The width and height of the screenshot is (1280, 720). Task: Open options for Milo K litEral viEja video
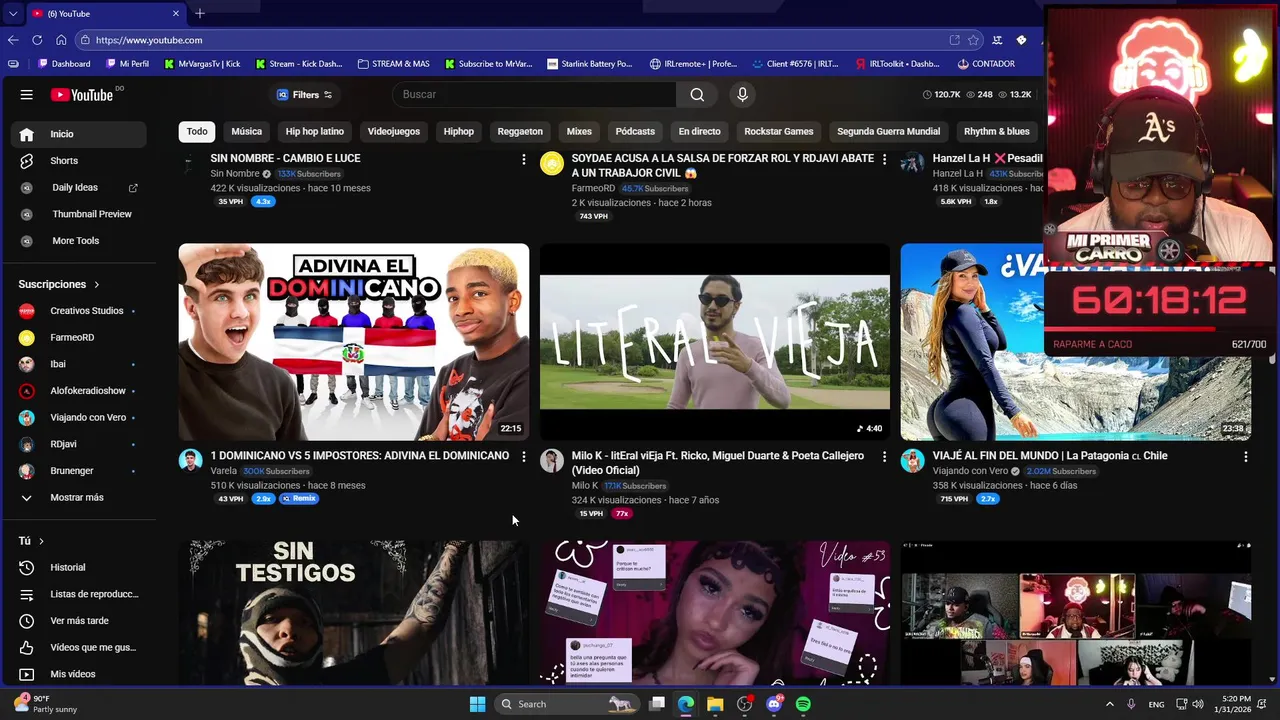[x=884, y=456]
